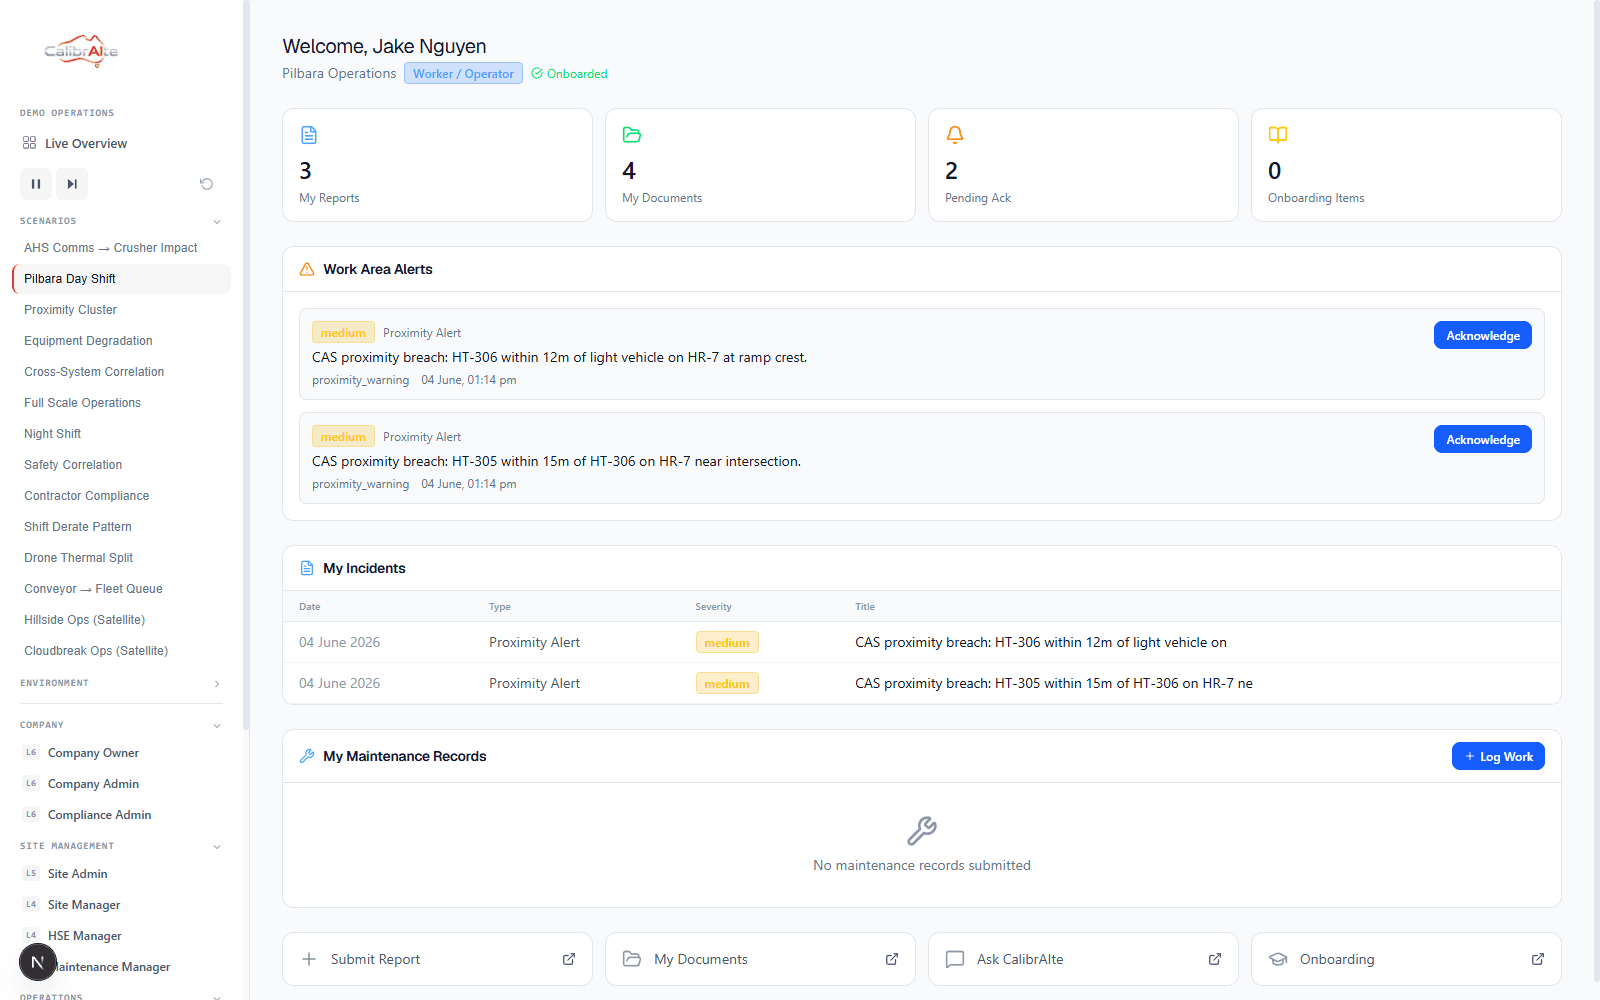Click the Work Area Alerts warning icon
Viewport: 1600px width, 1000px height.
[307, 269]
